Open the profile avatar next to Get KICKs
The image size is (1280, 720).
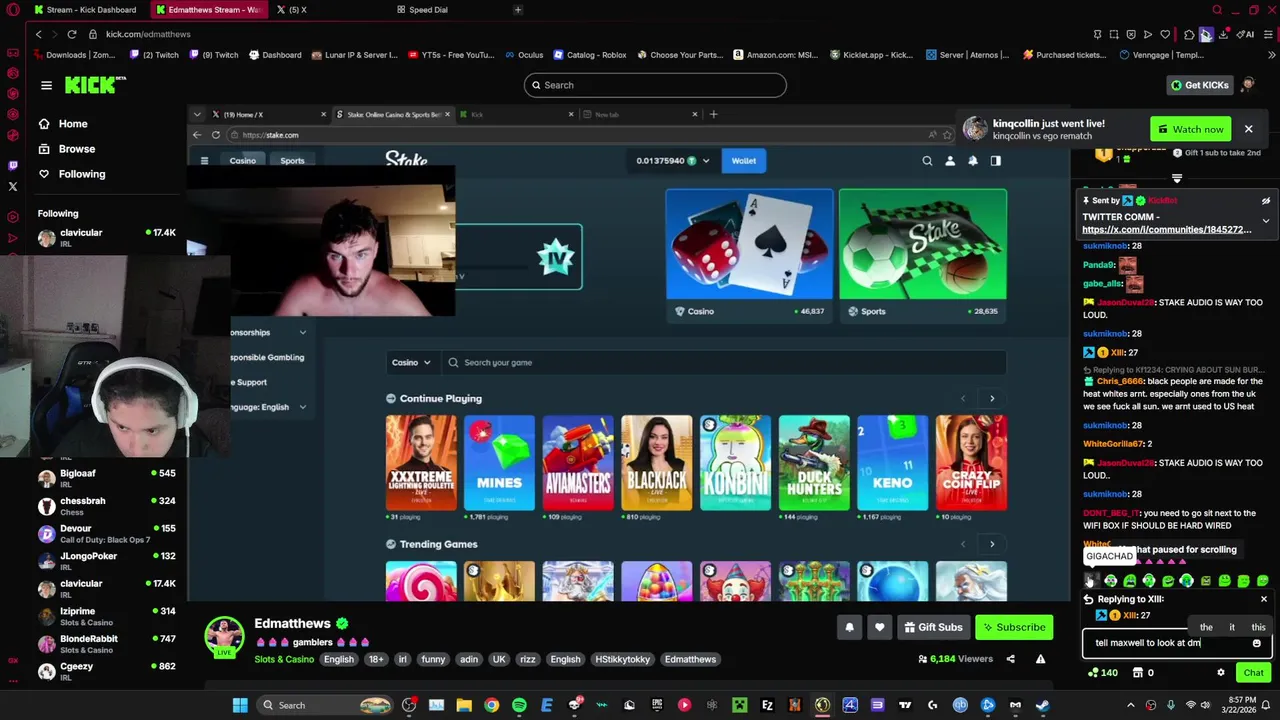pos(1248,85)
